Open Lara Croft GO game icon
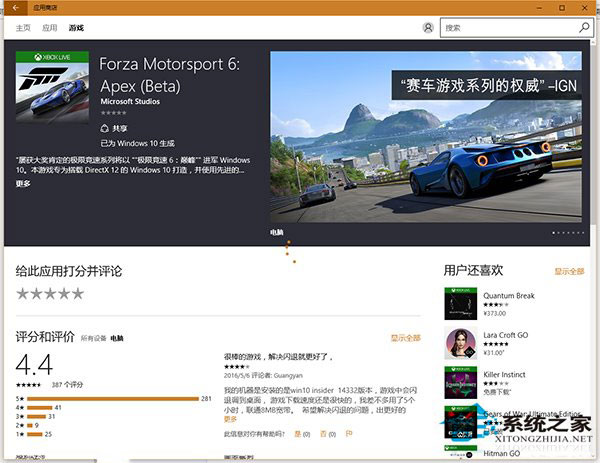The height and width of the screenshot is (463, 600). (461, 343)
